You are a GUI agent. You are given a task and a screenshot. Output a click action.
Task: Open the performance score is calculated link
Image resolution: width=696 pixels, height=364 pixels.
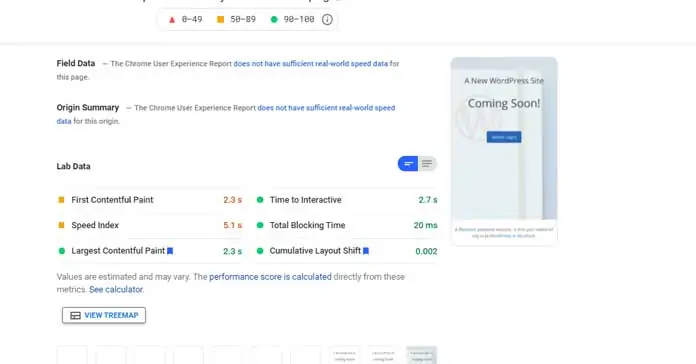coord(270,277)
